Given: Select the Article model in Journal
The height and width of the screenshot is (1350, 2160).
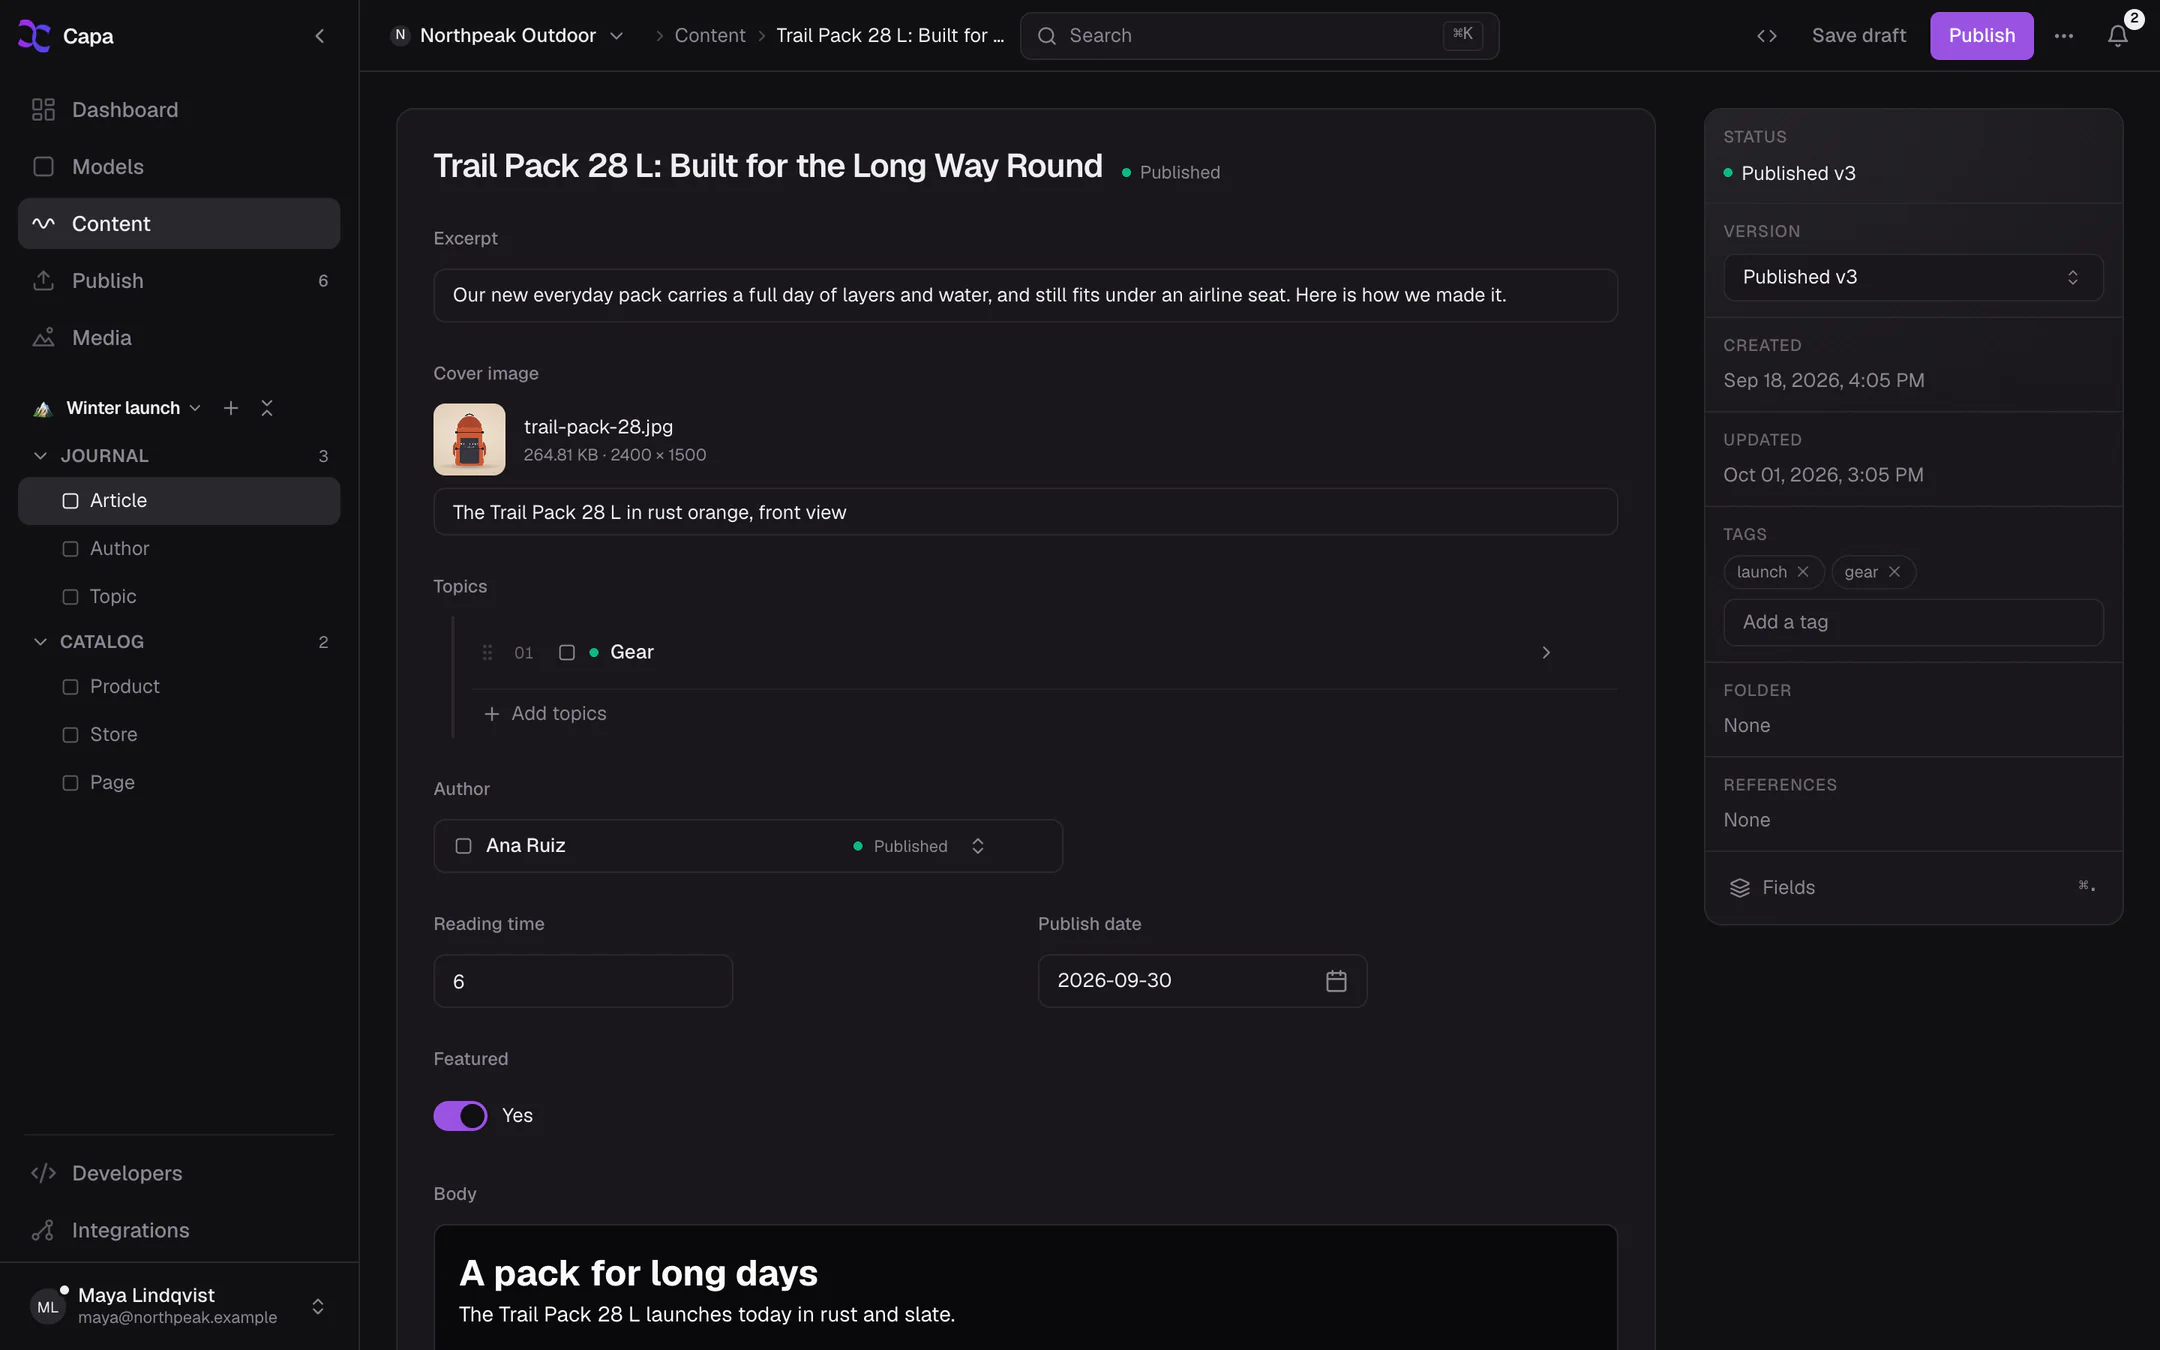Looking at the screenshot, I should [x=179, y=501].
